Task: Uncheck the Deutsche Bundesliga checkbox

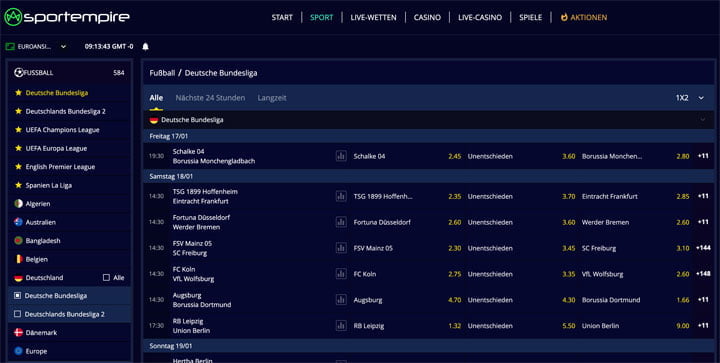Action: pyautogui.click(x=17, y=296)
